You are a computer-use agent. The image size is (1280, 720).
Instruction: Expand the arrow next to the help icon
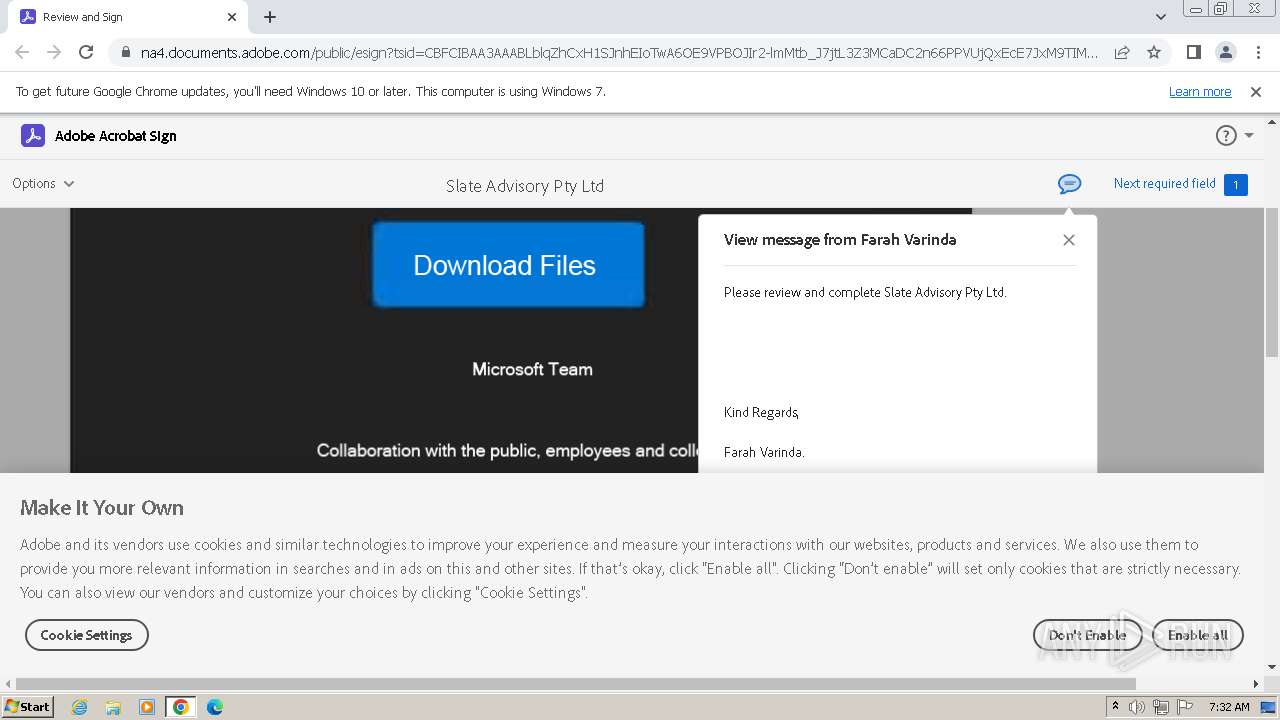[1249, 136]
